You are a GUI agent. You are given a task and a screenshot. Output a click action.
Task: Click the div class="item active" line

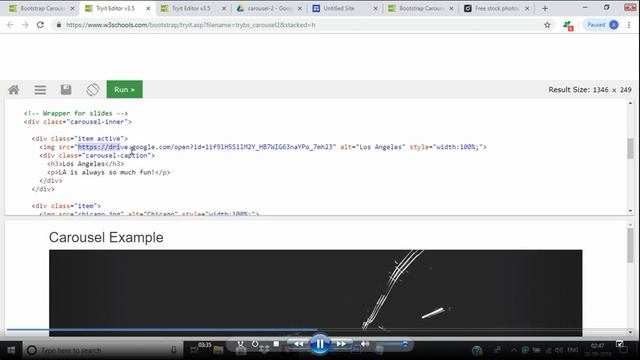[80, 138]
